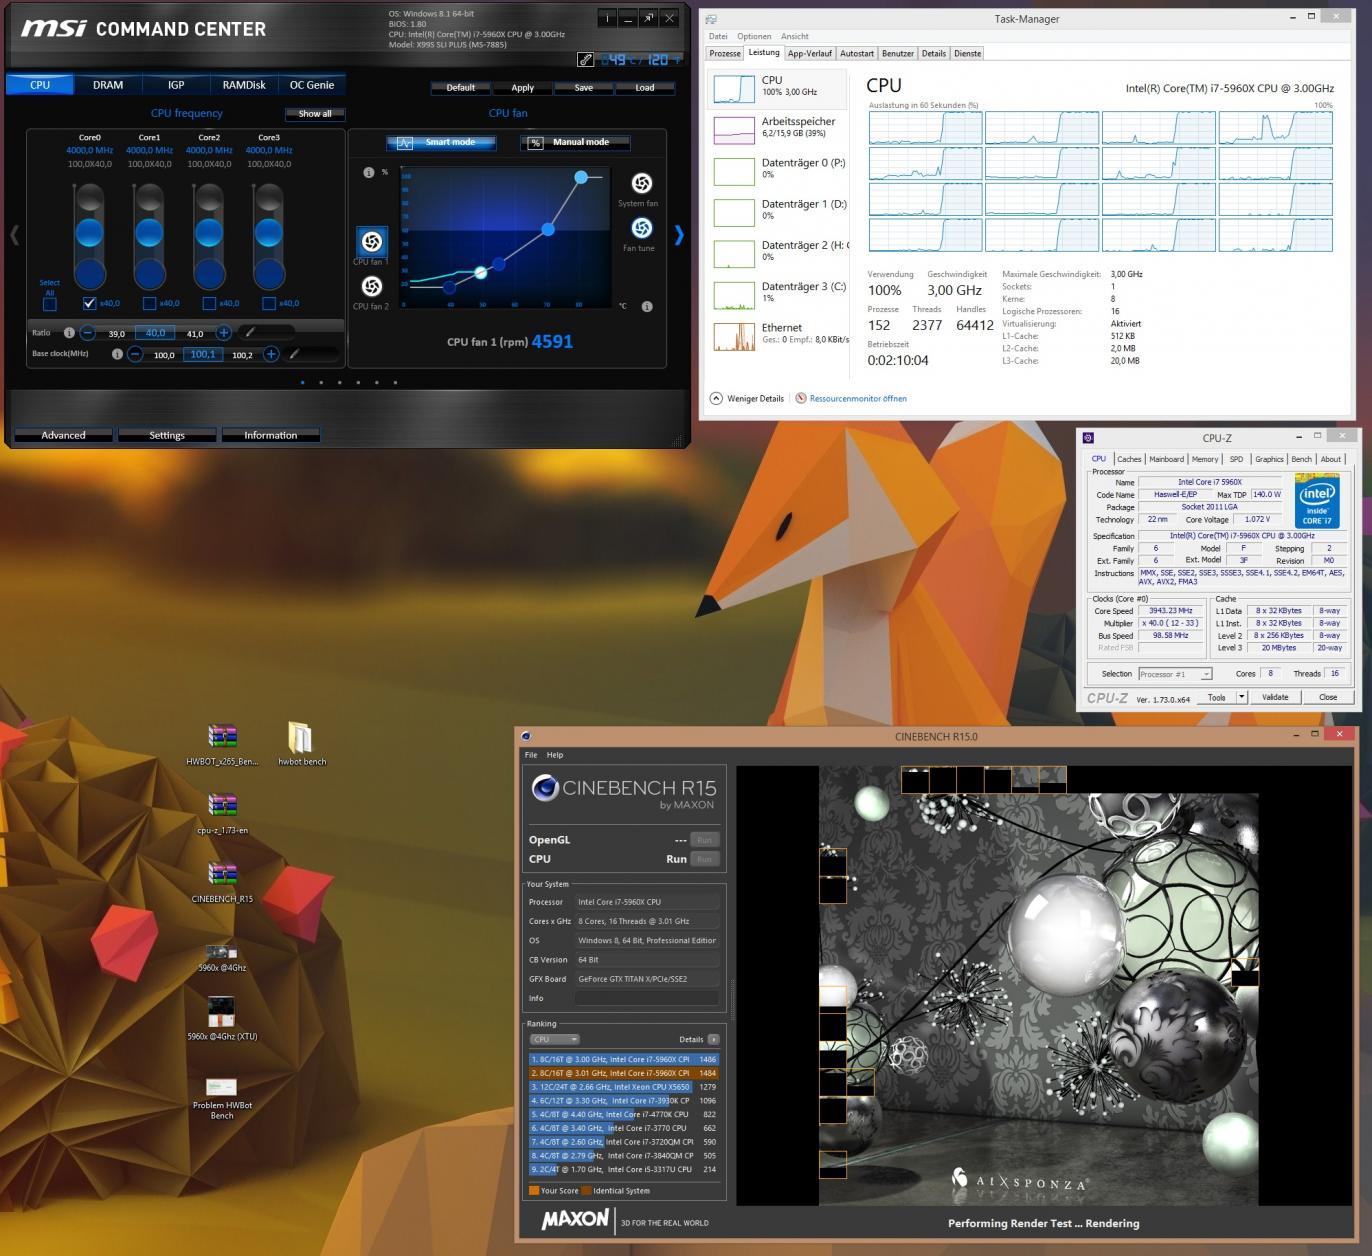1372x1256 pixels.
Task: Click the Core0 frequency slider knob
Action: 89,232
